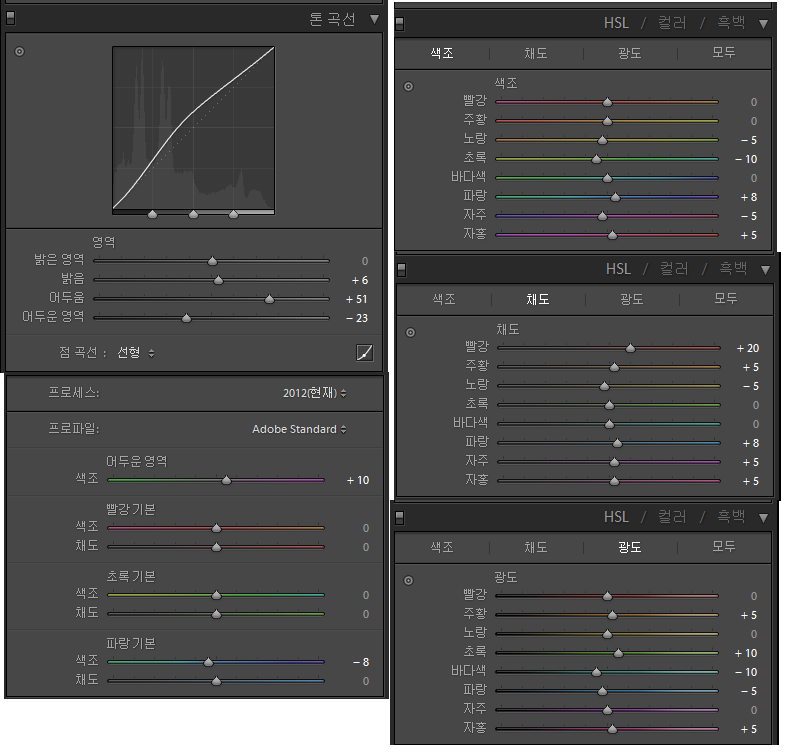
Task: Select target adjustment tool beside 광도 sliders heading
Action: click(x=408, y=580)
